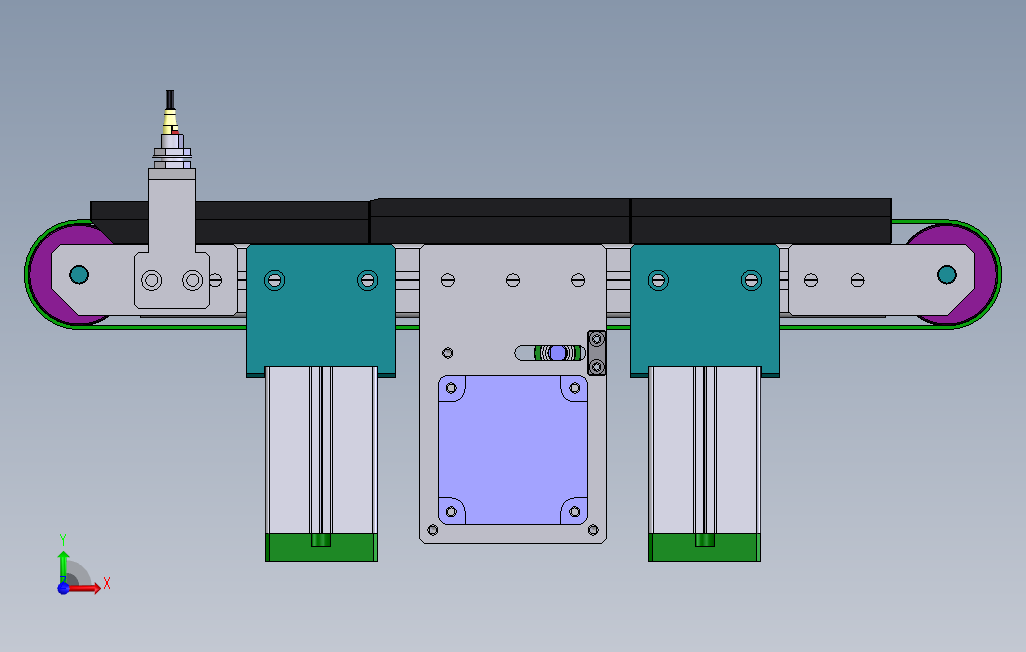Select the left black carrier plate on belt
This screenshot has width=1026, height=652.
(x=230, y=223)
